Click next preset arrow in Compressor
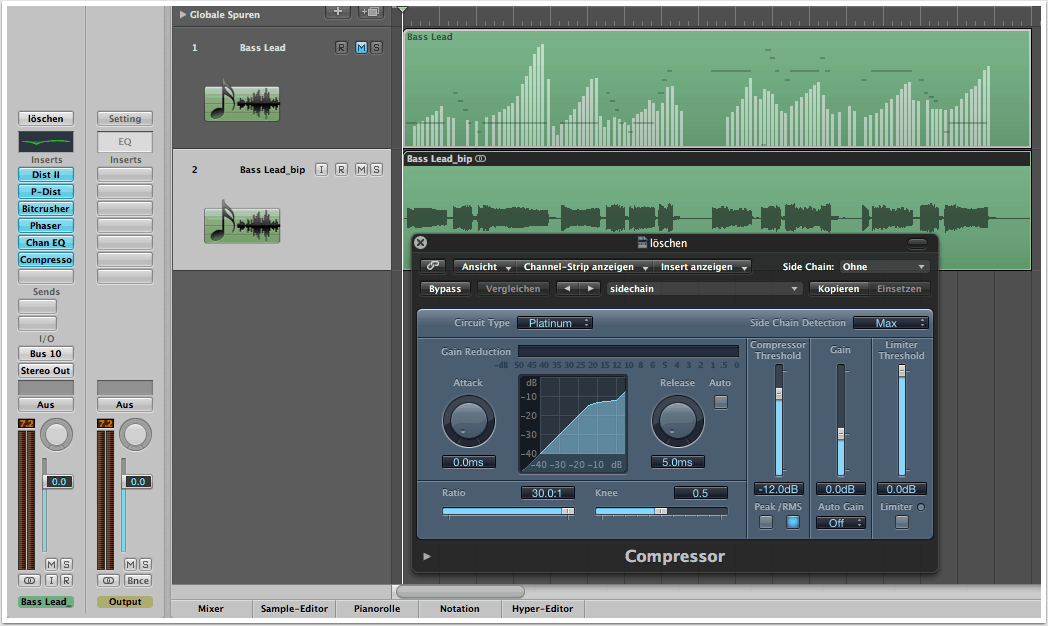The width and height of the screenshot is (1048, 626). point(591,289)
